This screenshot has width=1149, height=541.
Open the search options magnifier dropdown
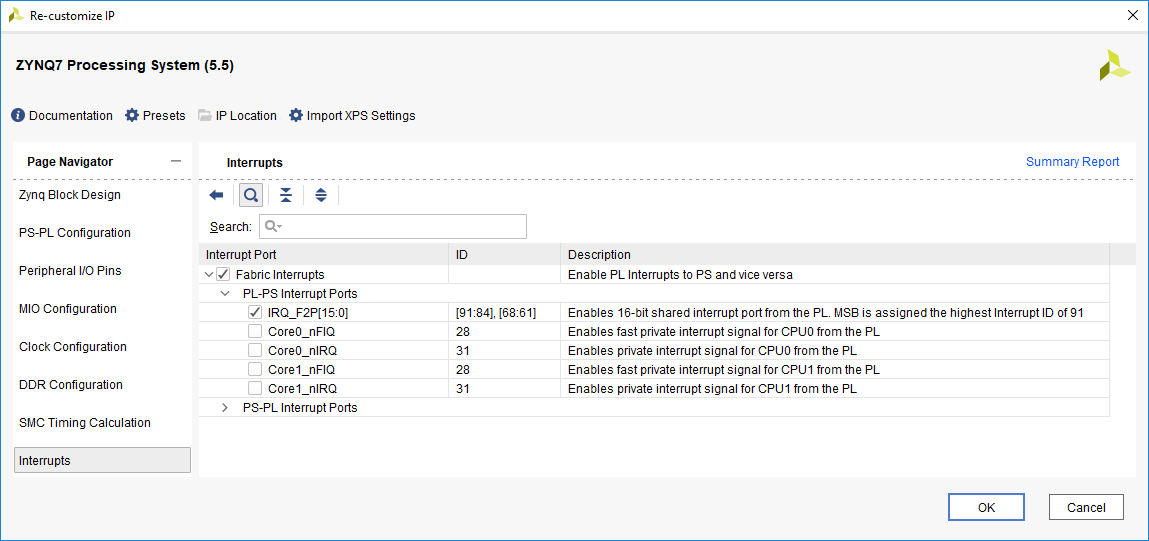point(273,227)
